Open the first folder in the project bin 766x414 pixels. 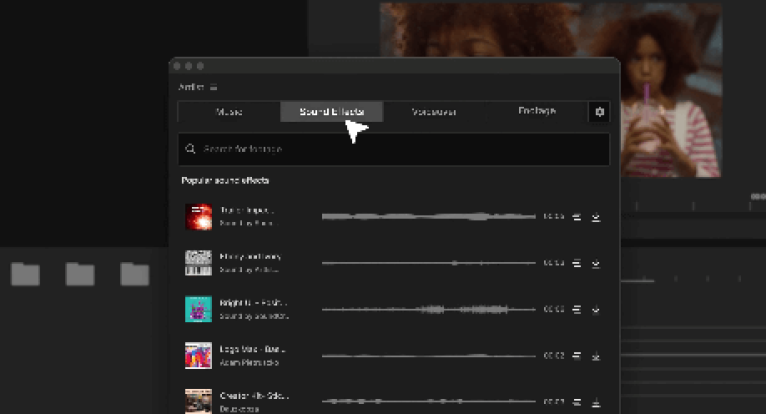click(25, 274)
